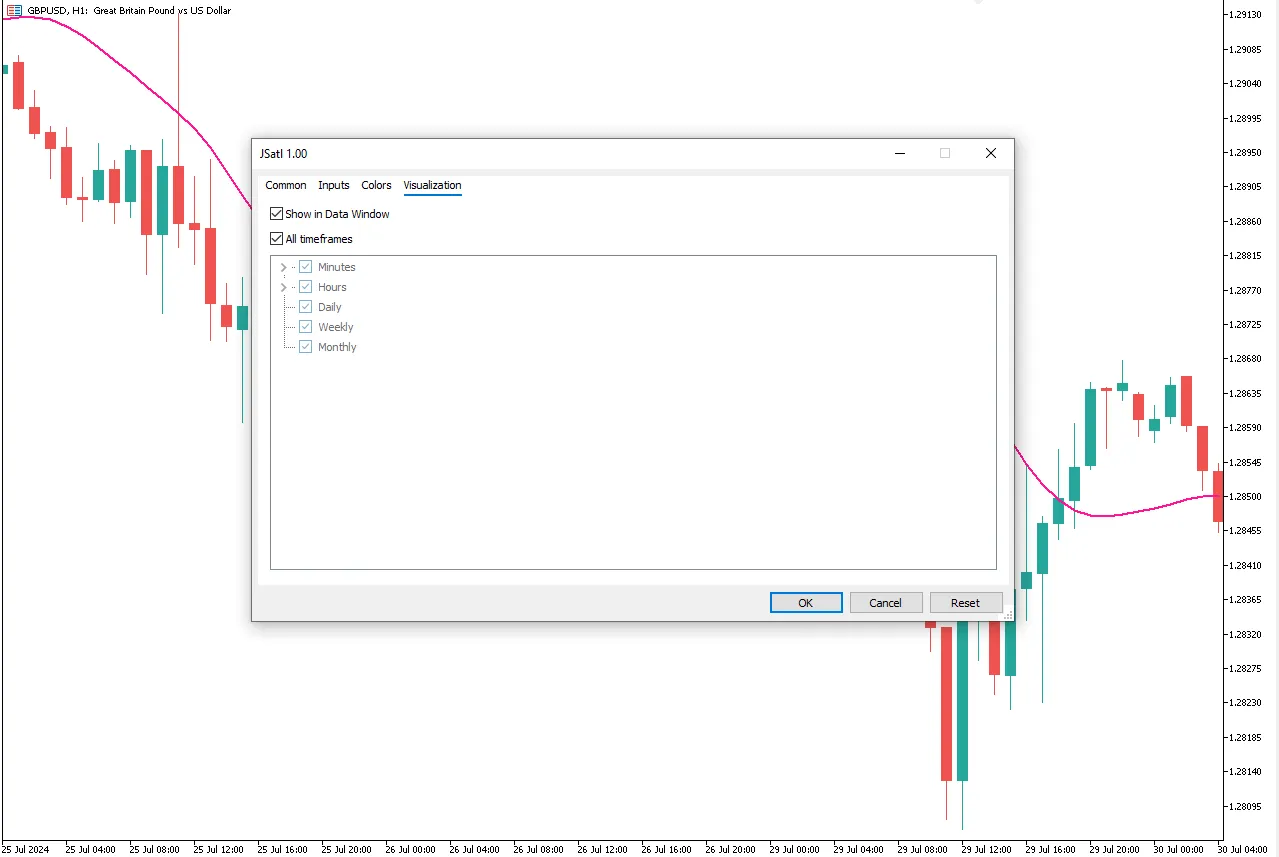
Task: Go to the Colors tab
Action: [377, 185]
